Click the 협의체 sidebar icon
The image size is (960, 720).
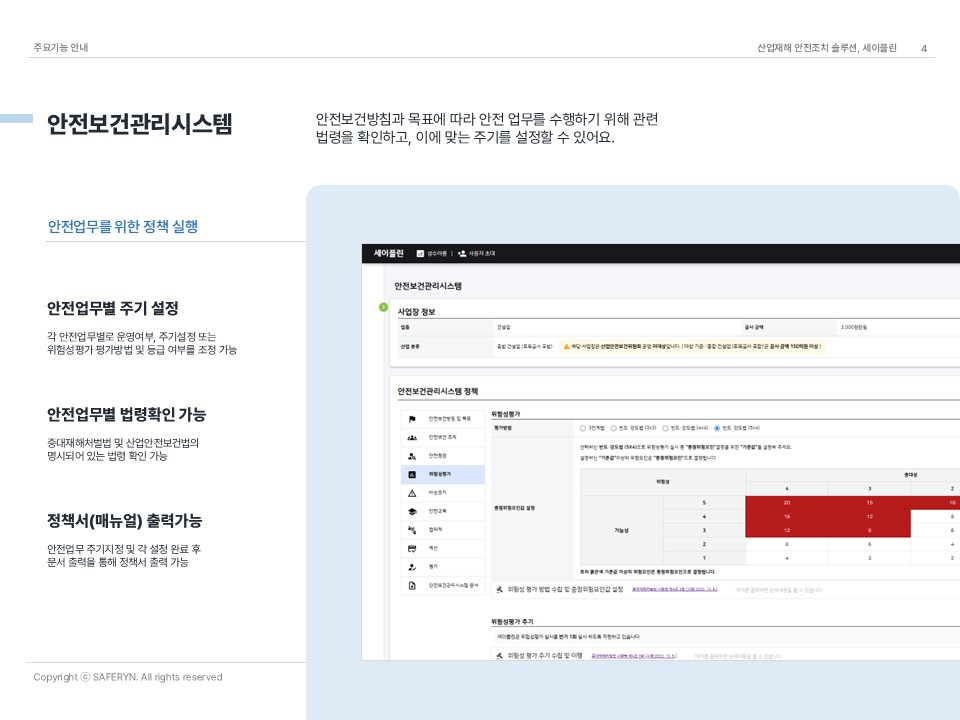pos(412,530)
